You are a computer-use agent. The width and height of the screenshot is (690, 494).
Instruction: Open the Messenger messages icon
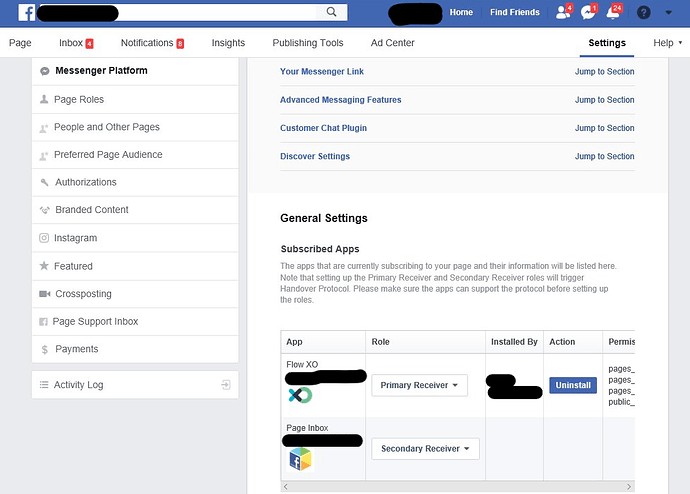(588, 12)
